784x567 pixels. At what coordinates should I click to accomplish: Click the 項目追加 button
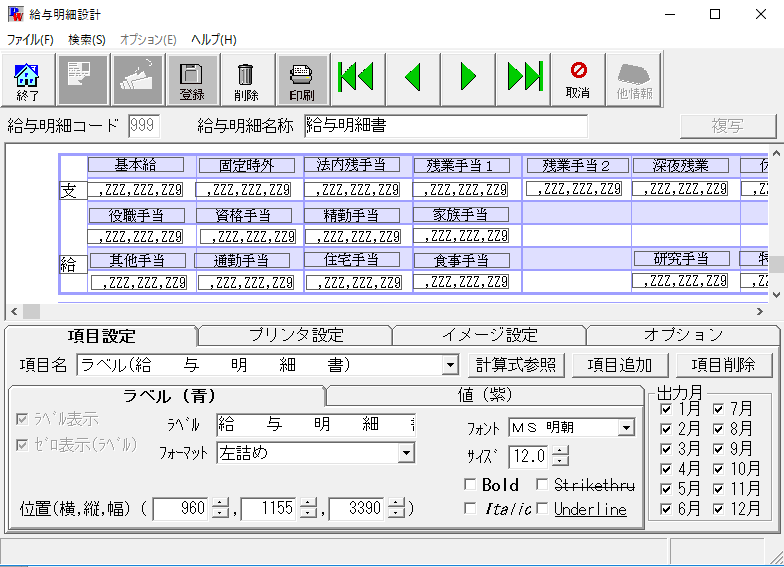point(620,365)
